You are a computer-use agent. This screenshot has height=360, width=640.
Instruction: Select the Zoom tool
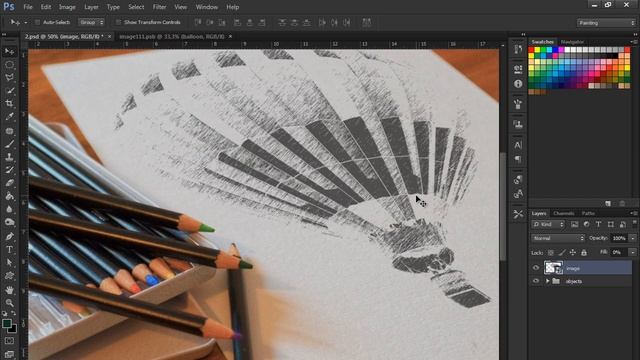(9, 303)
